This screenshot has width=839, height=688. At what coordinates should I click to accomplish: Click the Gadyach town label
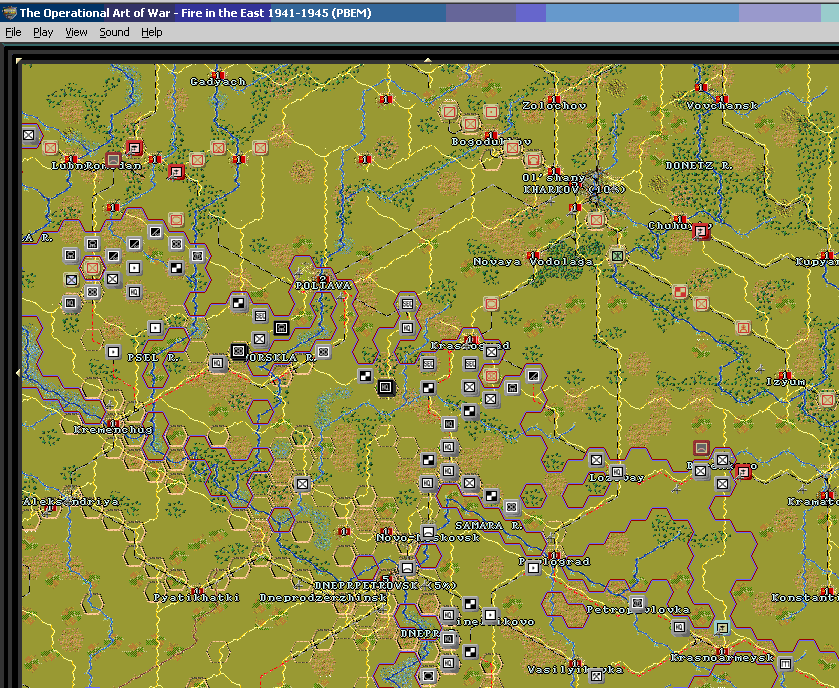click(218, 82)
